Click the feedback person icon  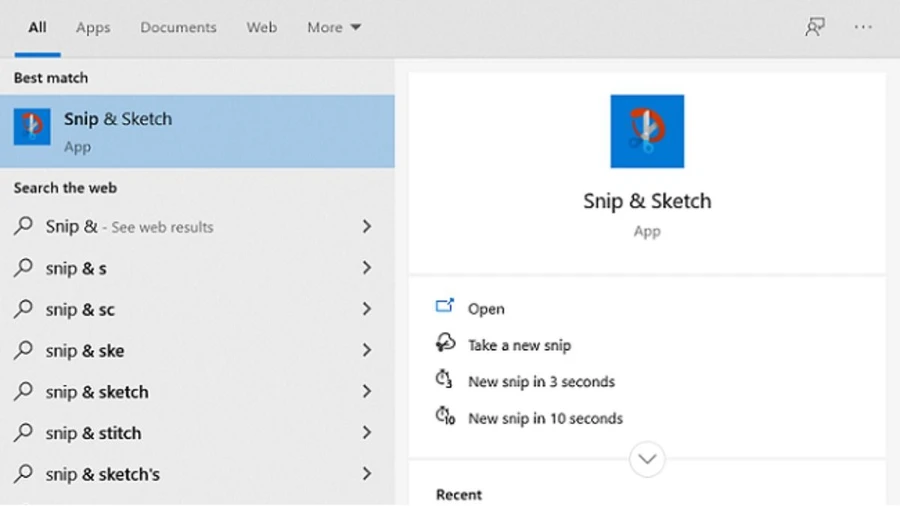pos(814,27)
